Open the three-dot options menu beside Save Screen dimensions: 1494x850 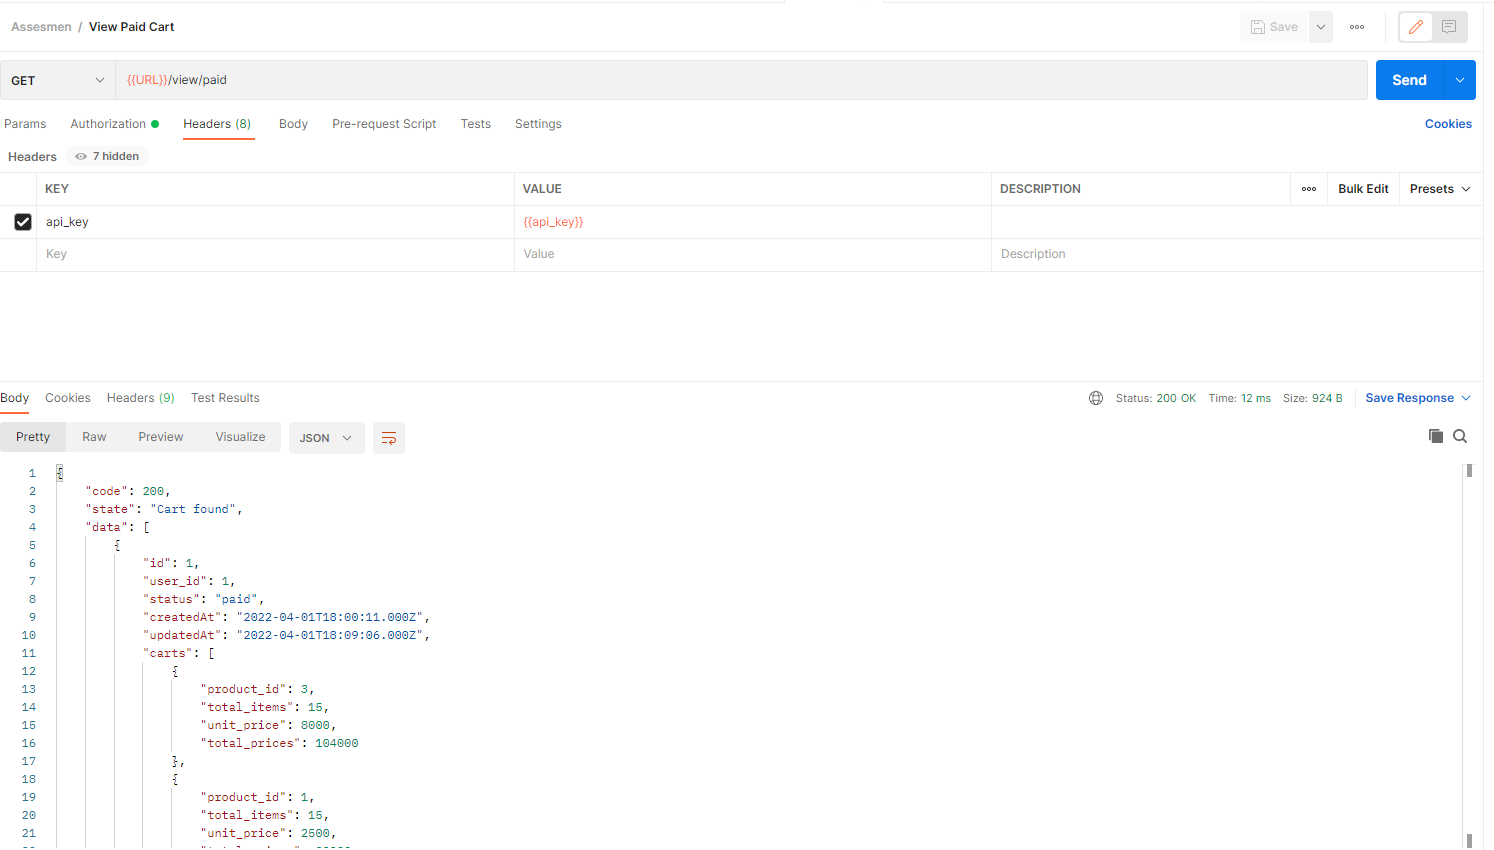[x=1357, y=27]
